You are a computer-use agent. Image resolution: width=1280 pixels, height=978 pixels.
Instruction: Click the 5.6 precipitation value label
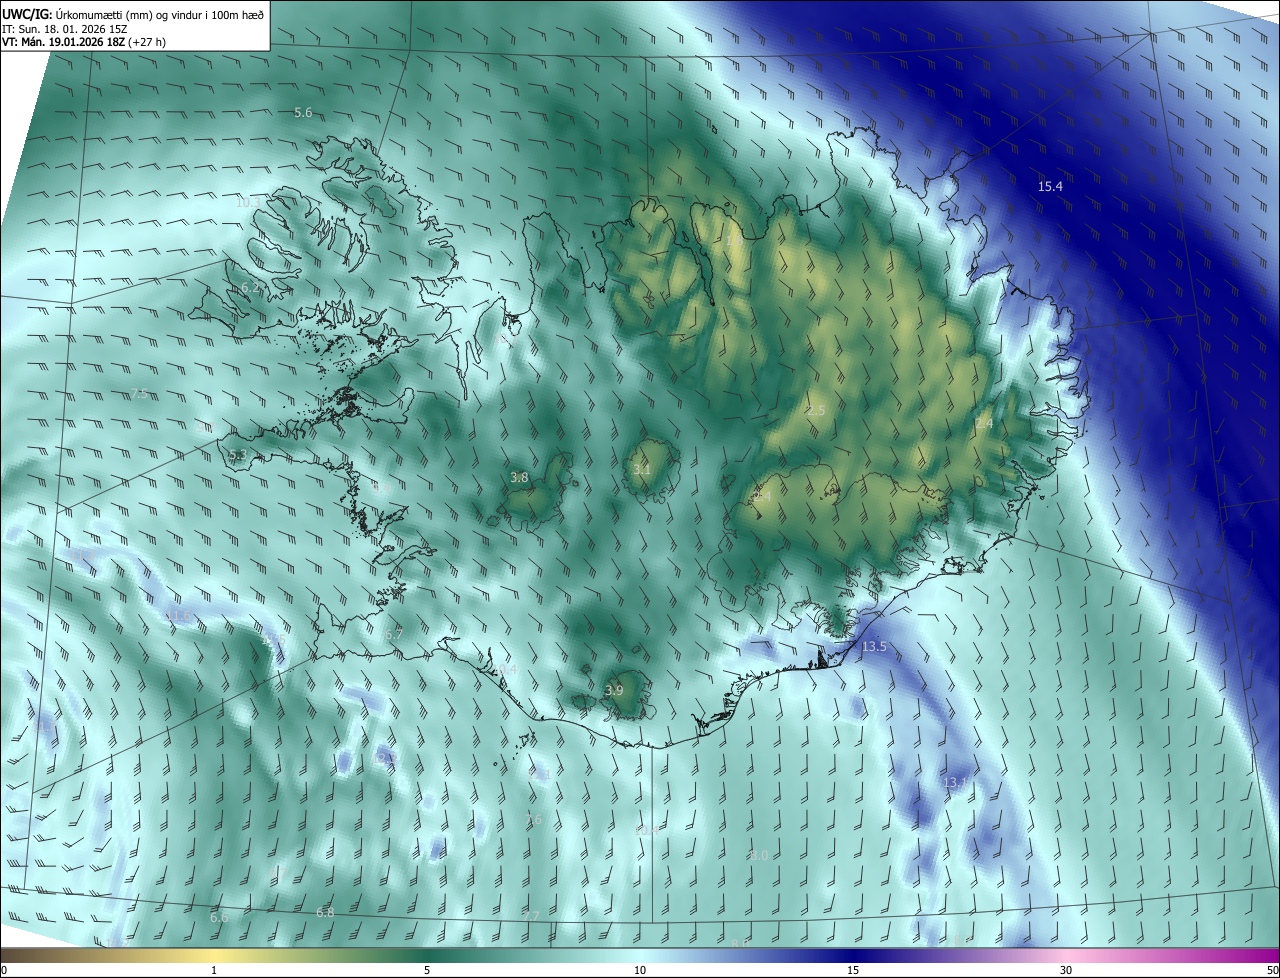(303, 113)
